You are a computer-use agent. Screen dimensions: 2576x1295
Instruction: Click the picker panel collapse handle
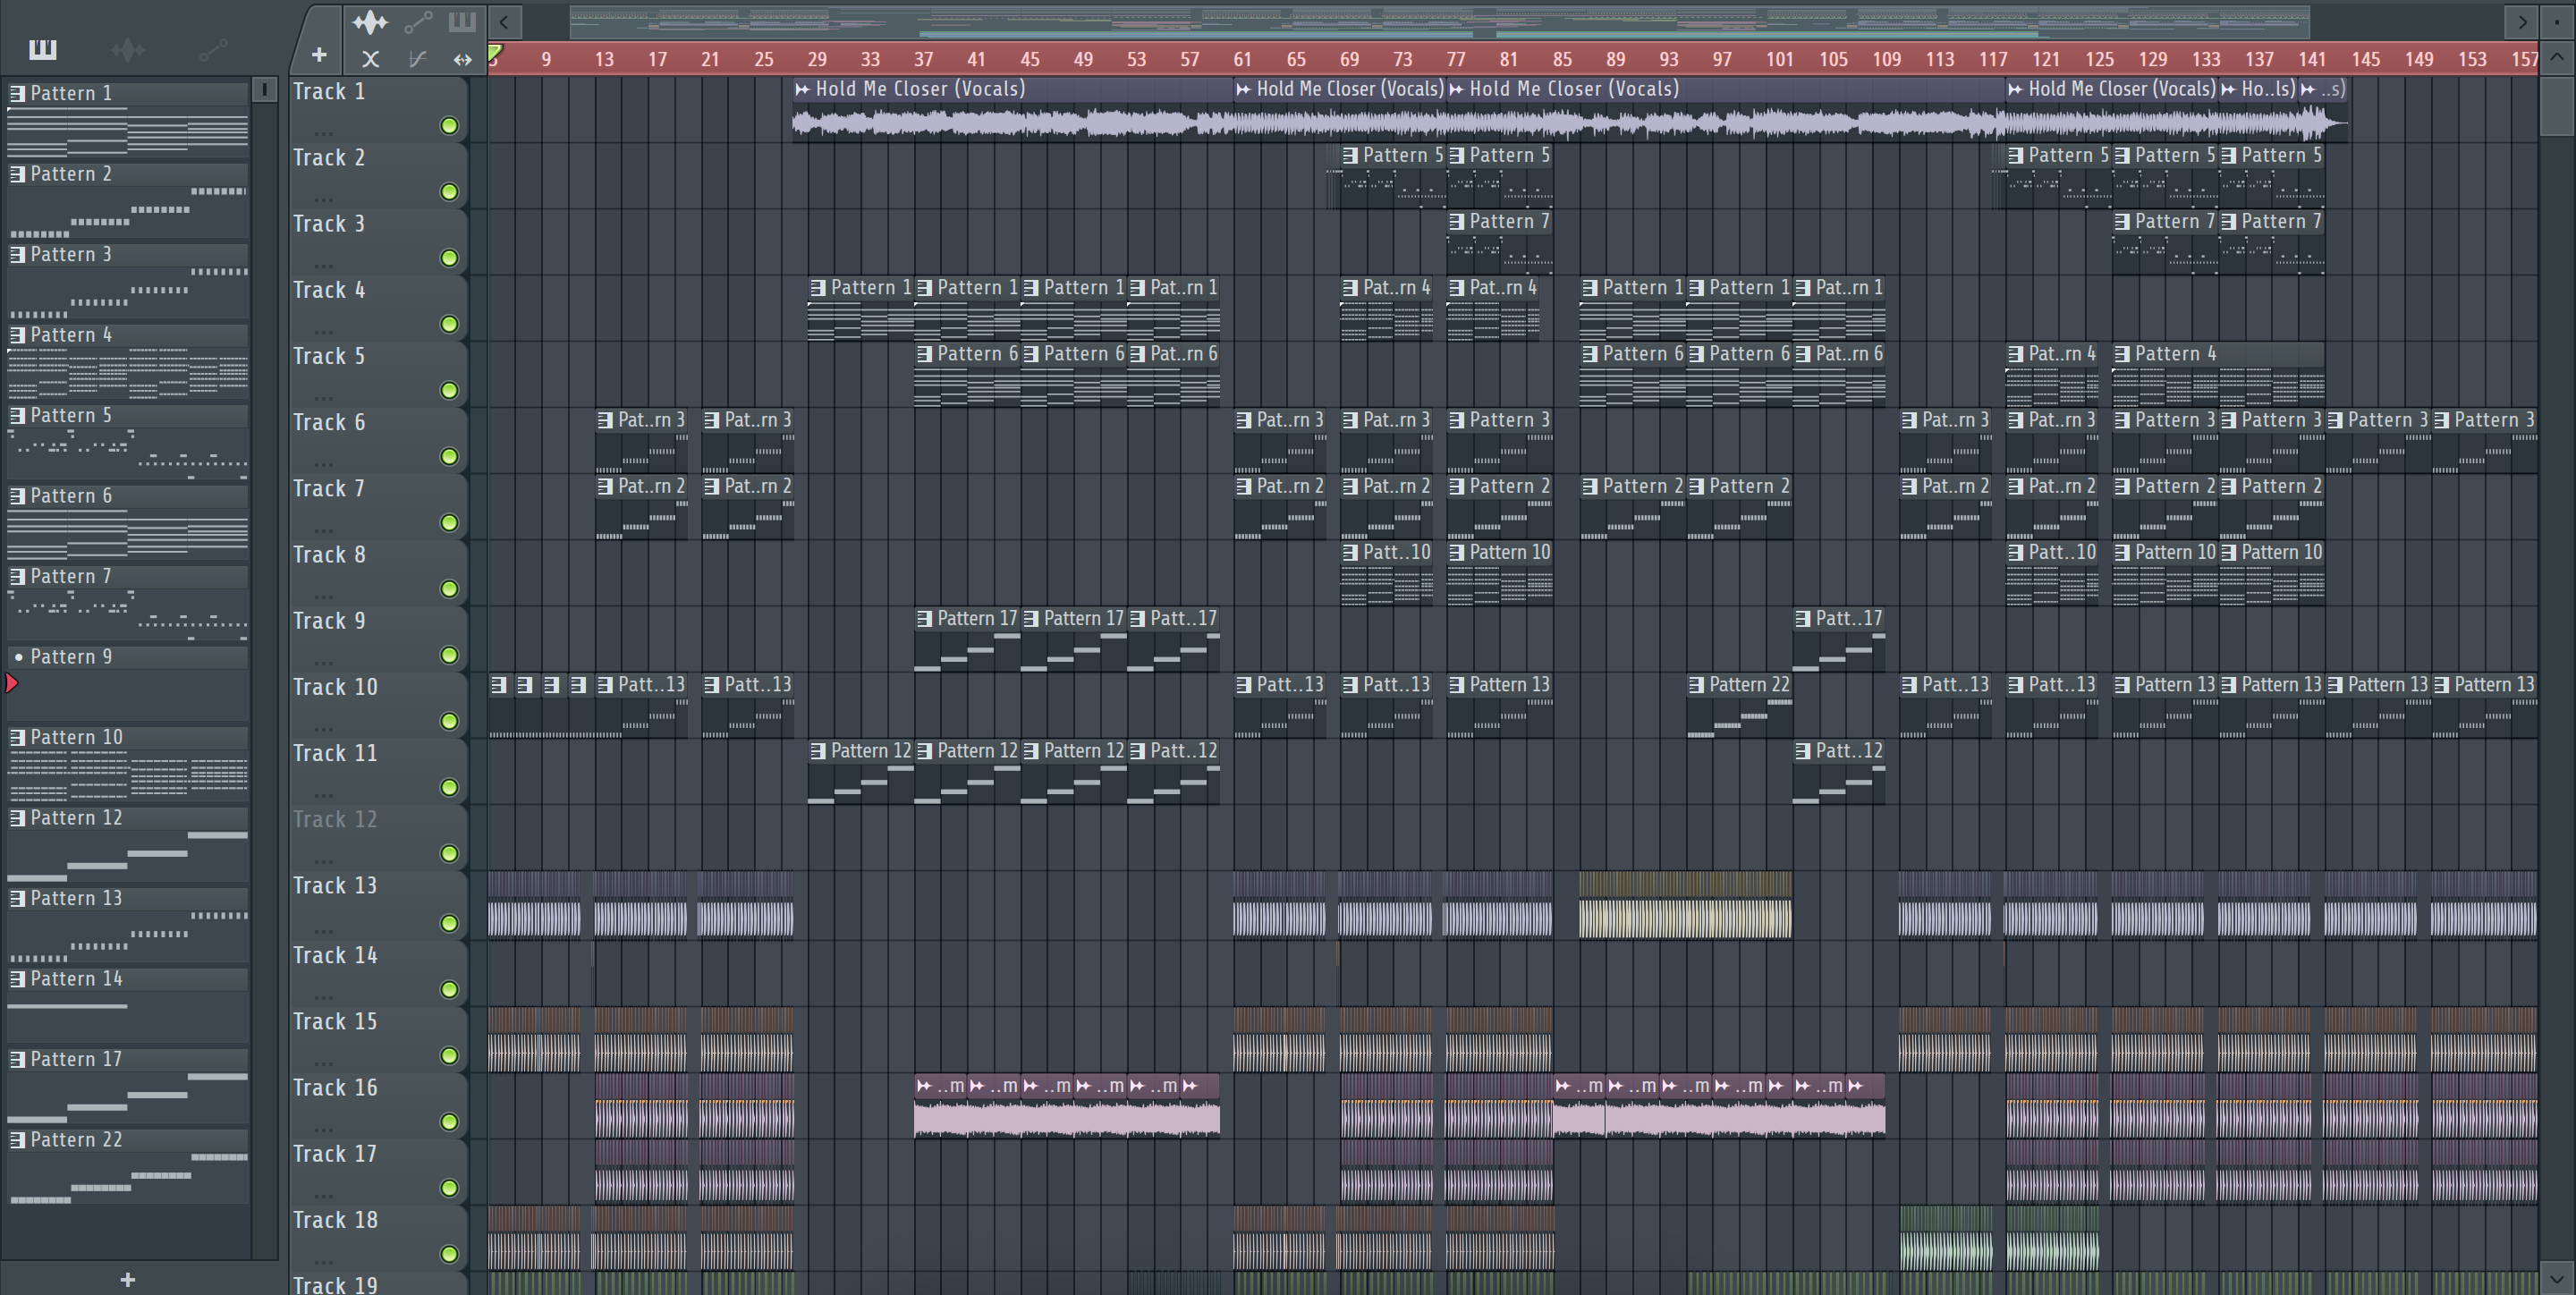[x=264, y=89]
